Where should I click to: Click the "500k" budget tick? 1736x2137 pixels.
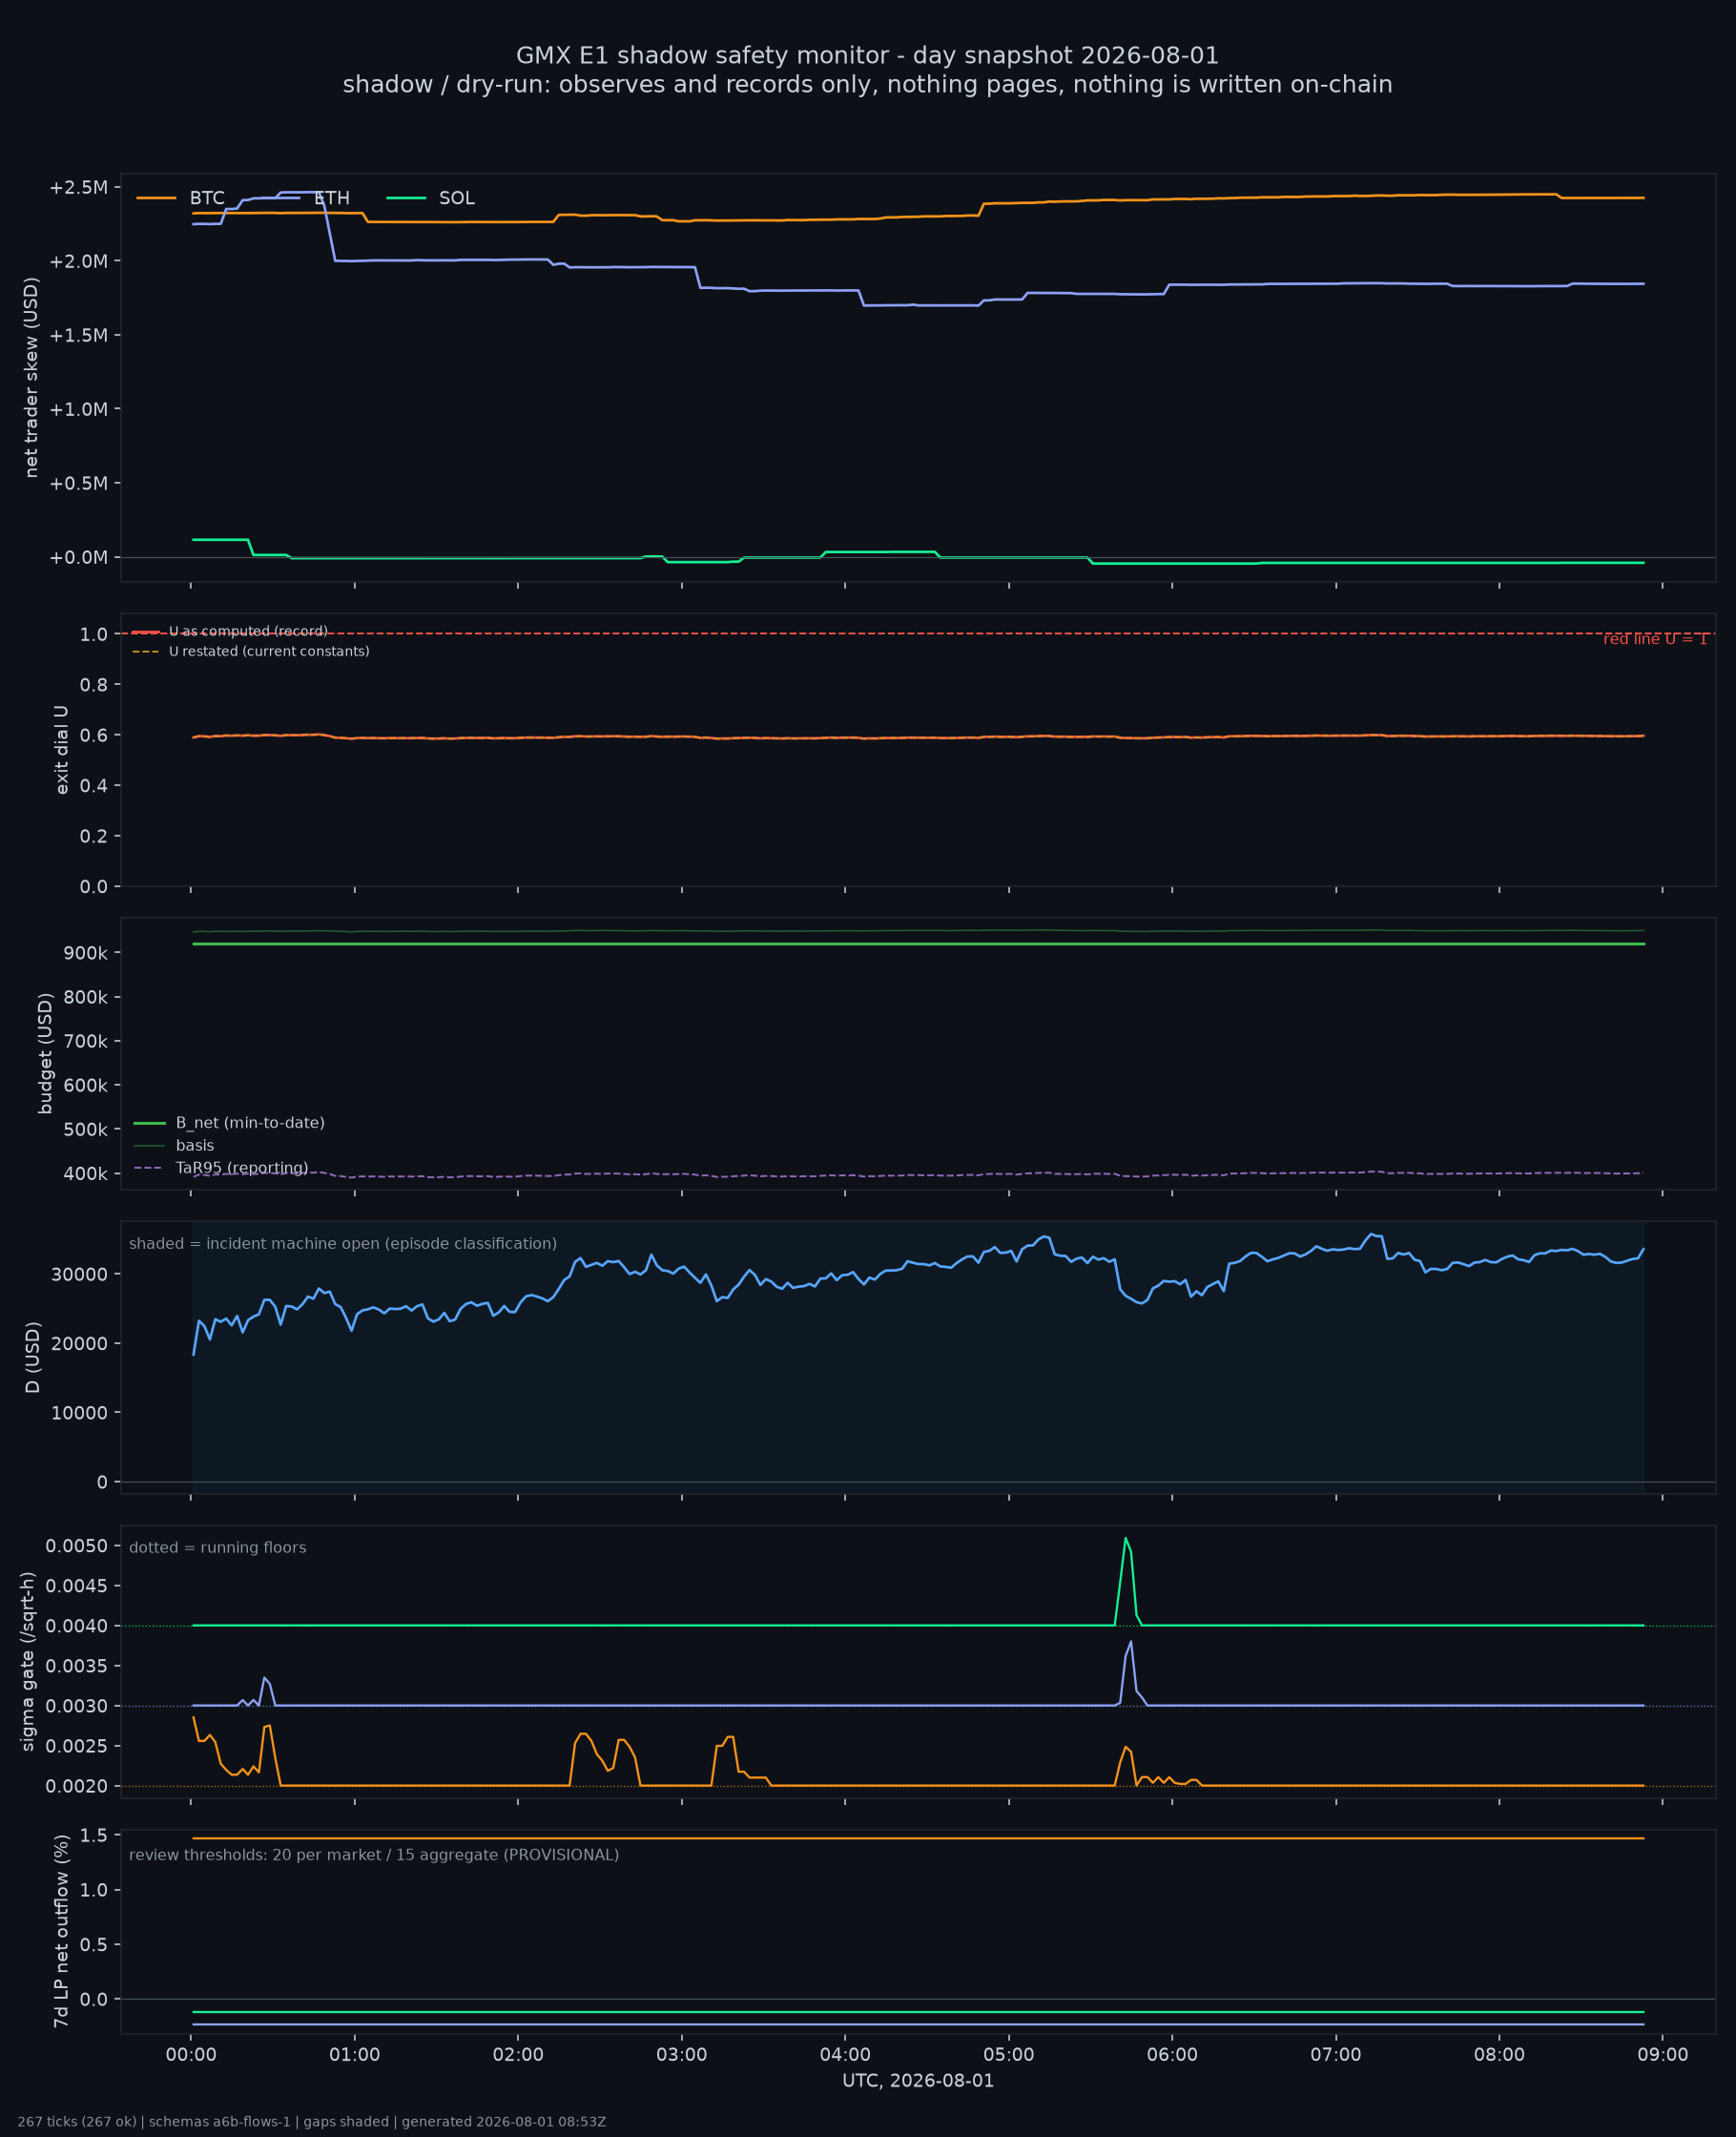[85, 1130]
